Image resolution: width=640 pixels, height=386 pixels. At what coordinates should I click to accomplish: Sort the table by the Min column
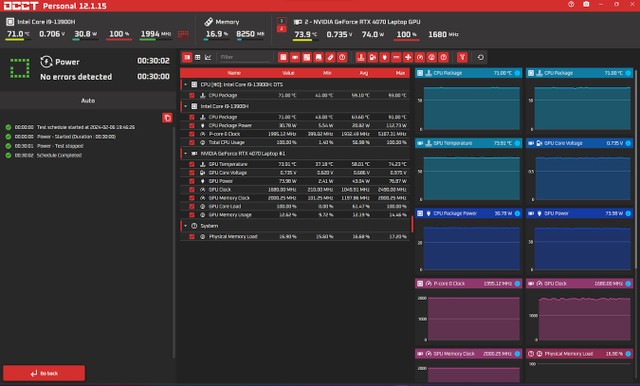[327, 73]
